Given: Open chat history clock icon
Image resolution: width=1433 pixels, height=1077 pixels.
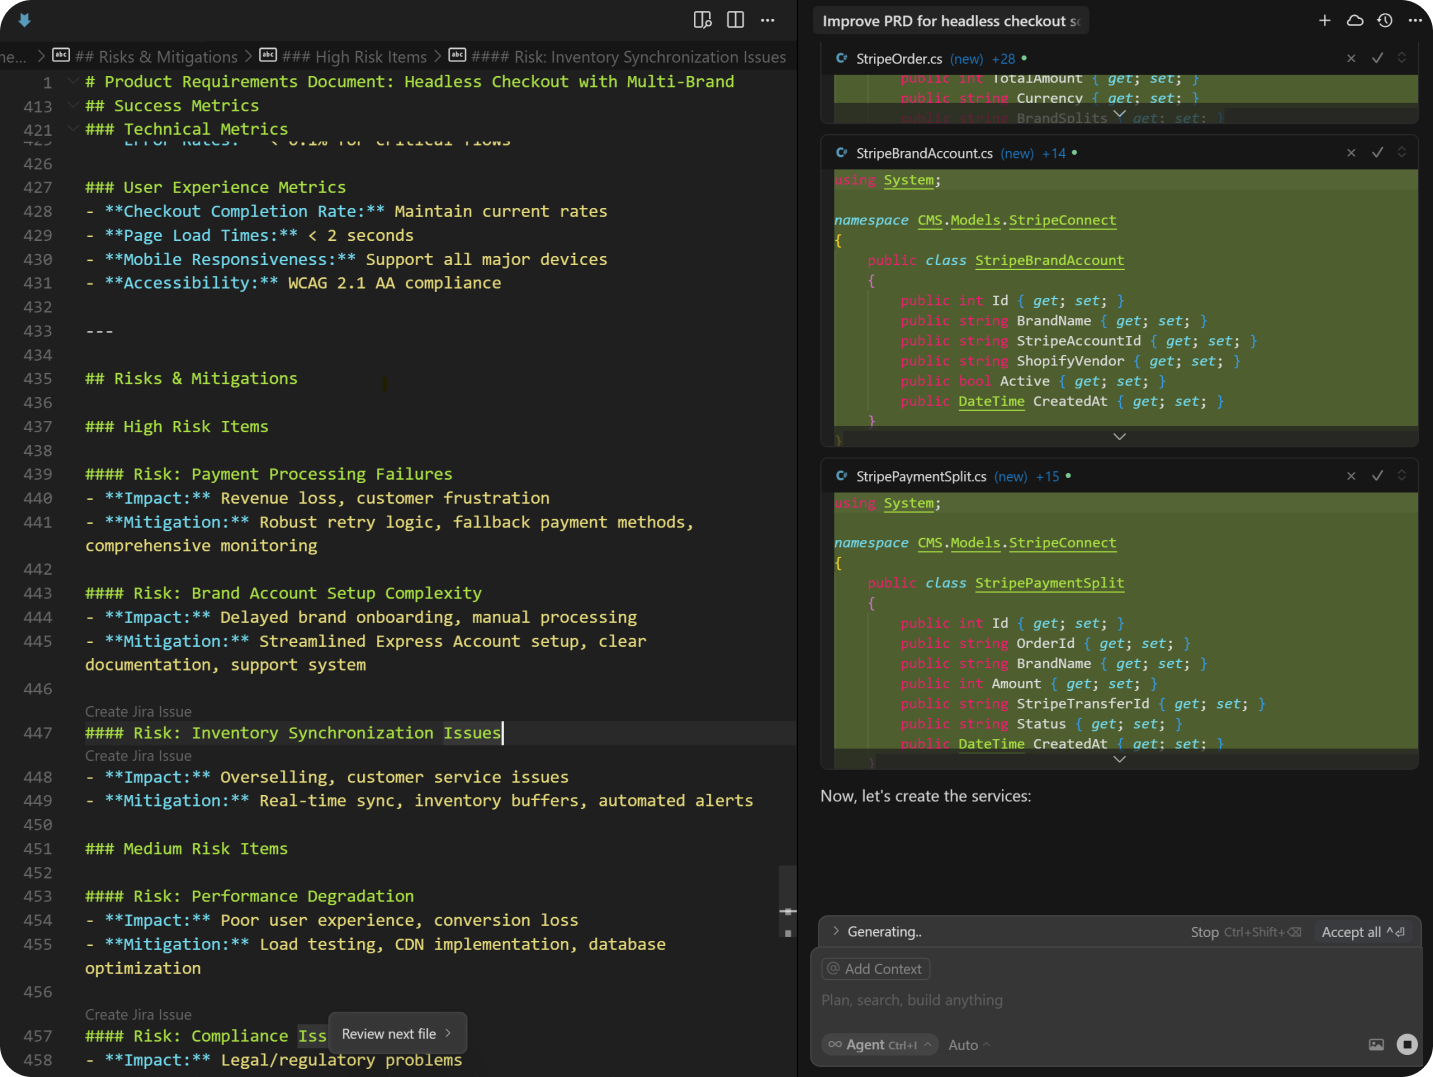Looking at the screenshot, I should tap(1385, 20).
